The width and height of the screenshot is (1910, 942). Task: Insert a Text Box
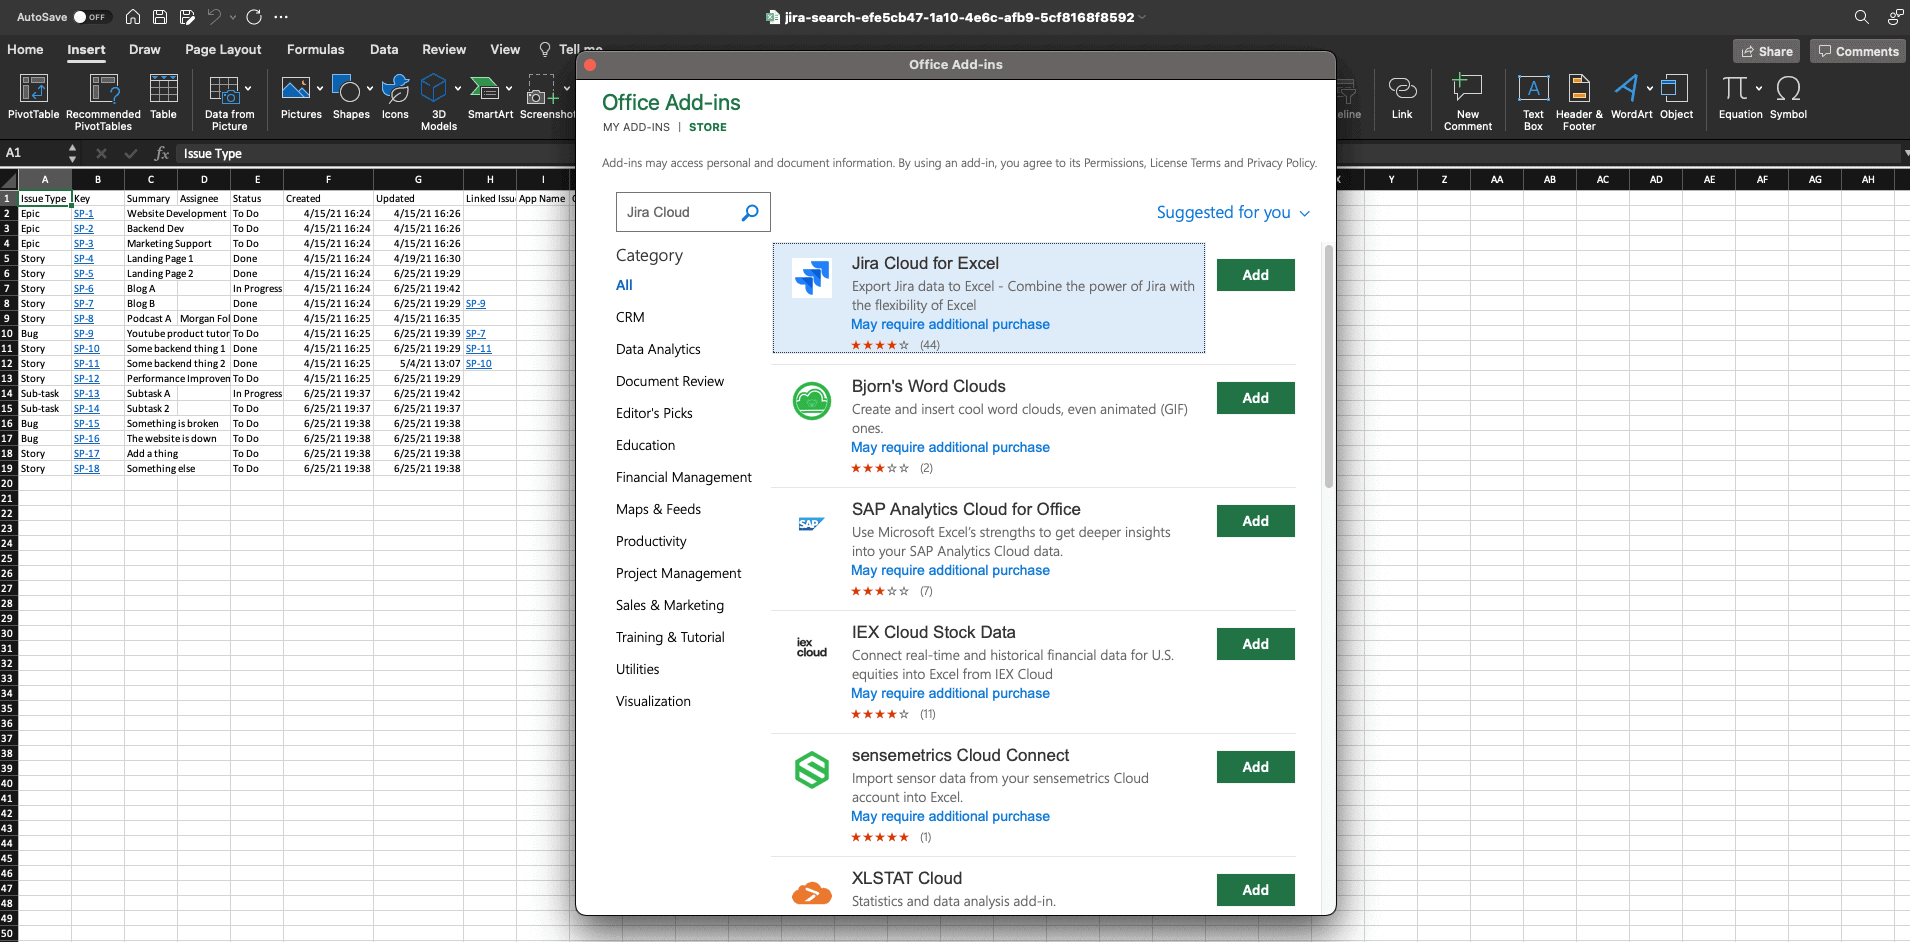[x=1533, y=102]
